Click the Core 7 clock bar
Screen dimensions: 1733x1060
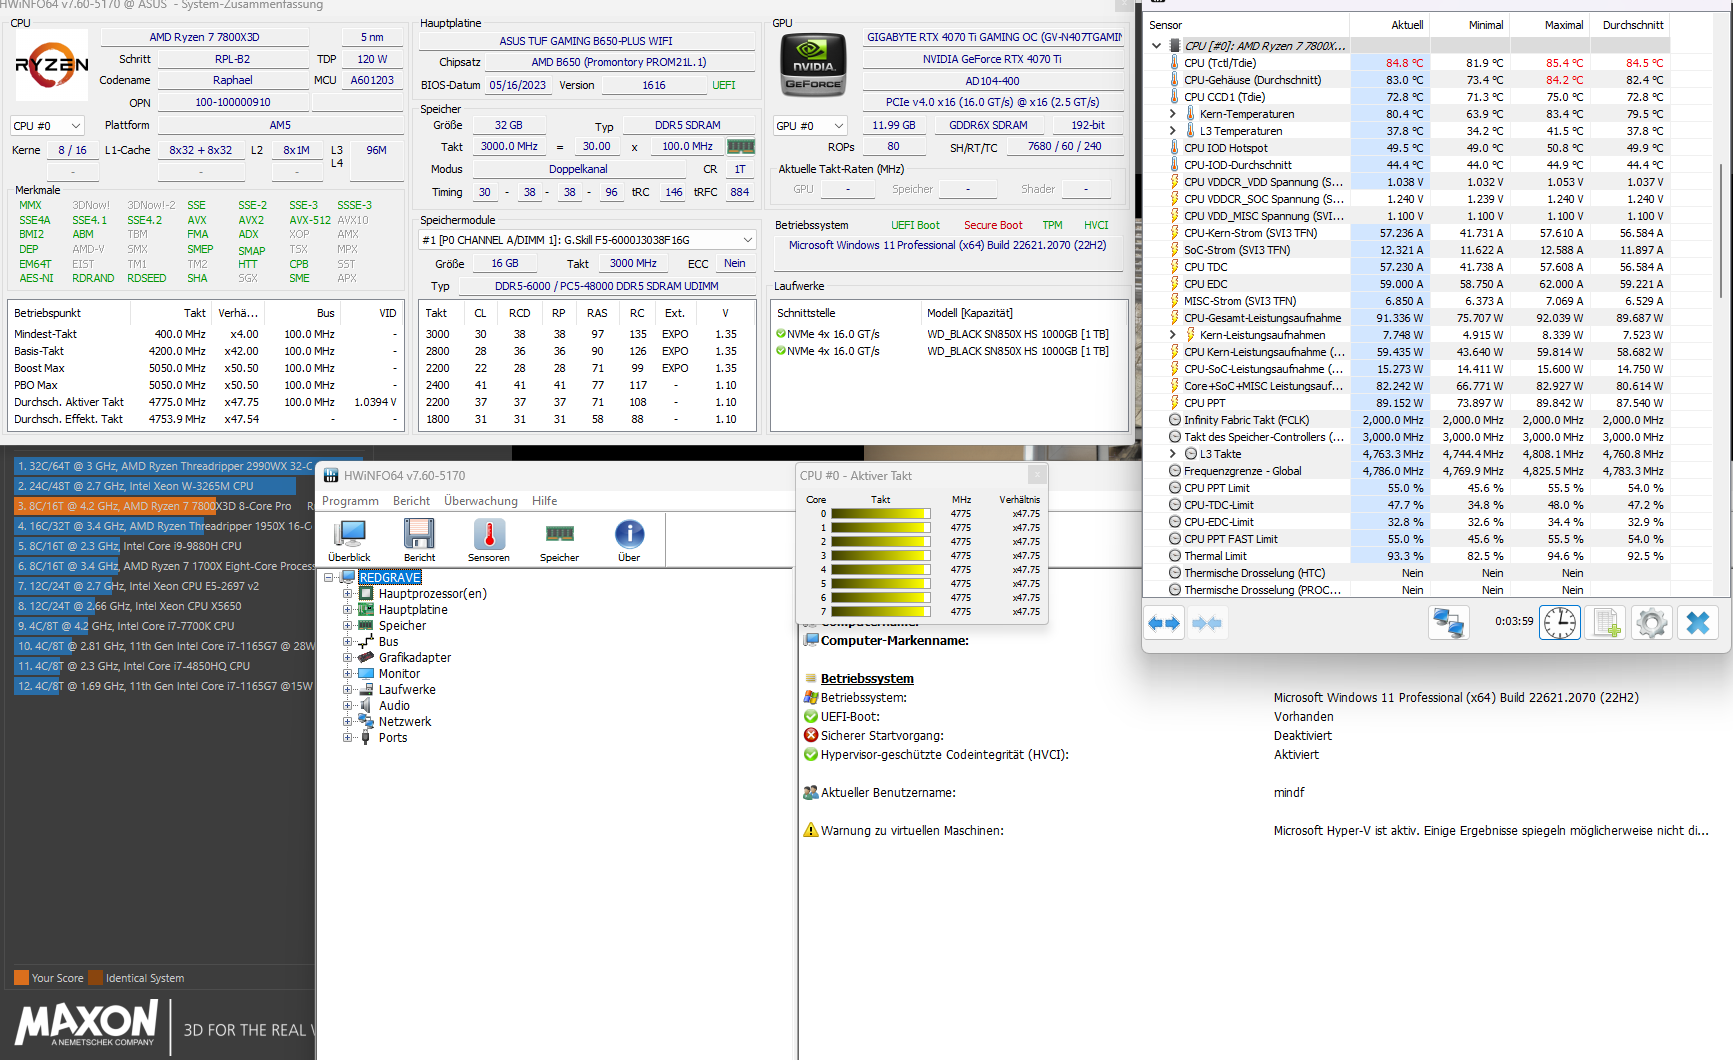click(x=880, y=612)
